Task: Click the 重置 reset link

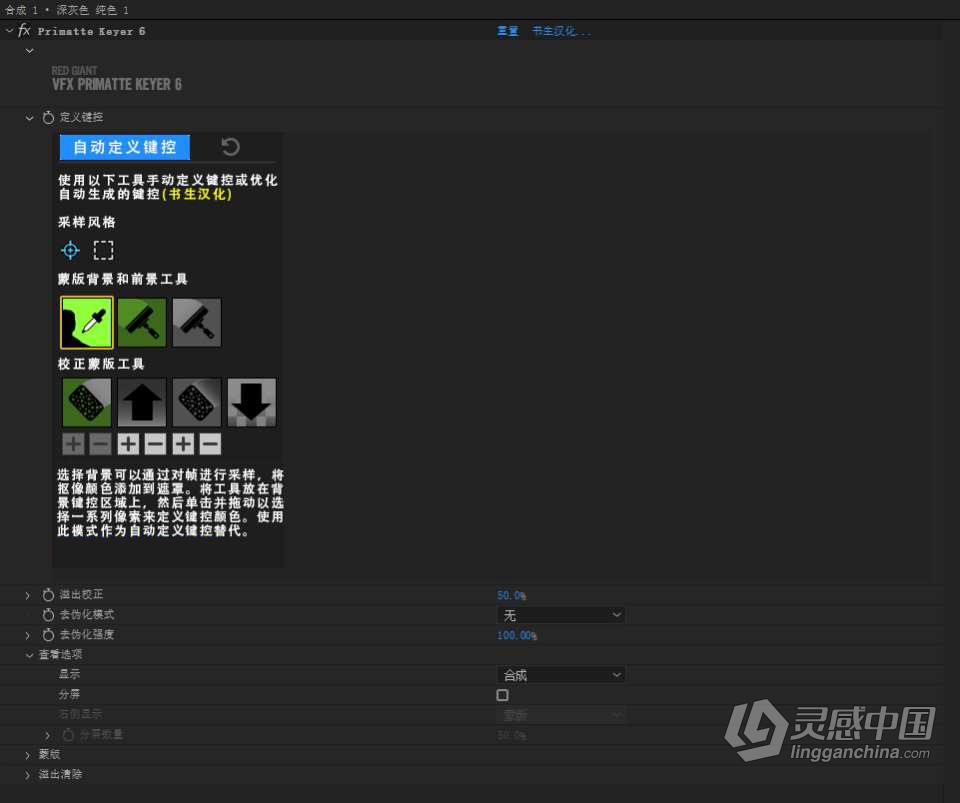Action: 508,31
